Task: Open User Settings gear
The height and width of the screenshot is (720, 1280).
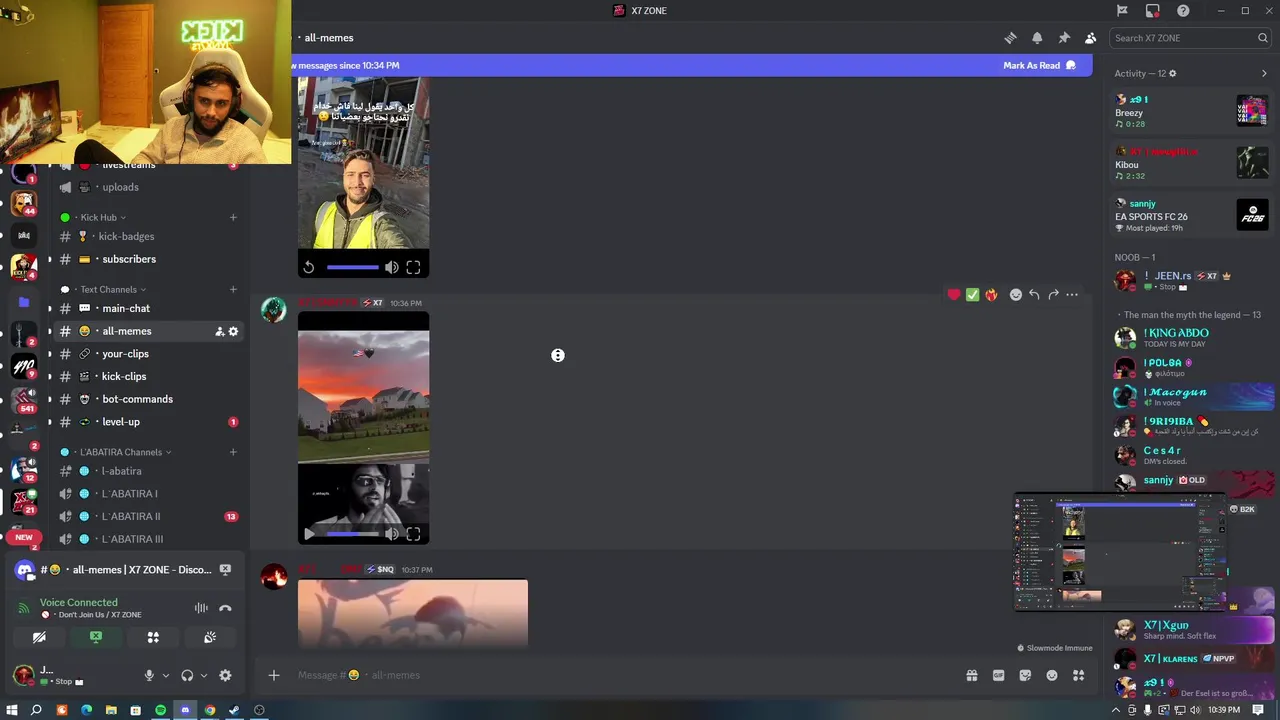Action: click(225, 676)
